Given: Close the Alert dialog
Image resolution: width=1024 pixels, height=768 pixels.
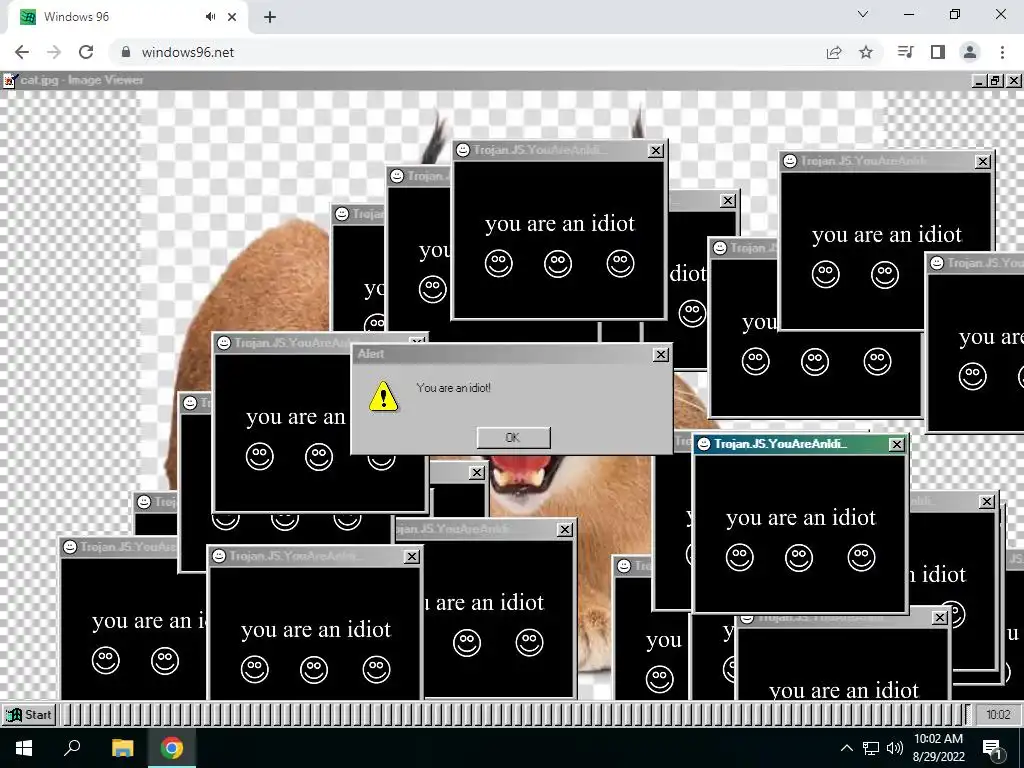Looking at the screenshot, I should pyautogui.click(x=661, y=354).
